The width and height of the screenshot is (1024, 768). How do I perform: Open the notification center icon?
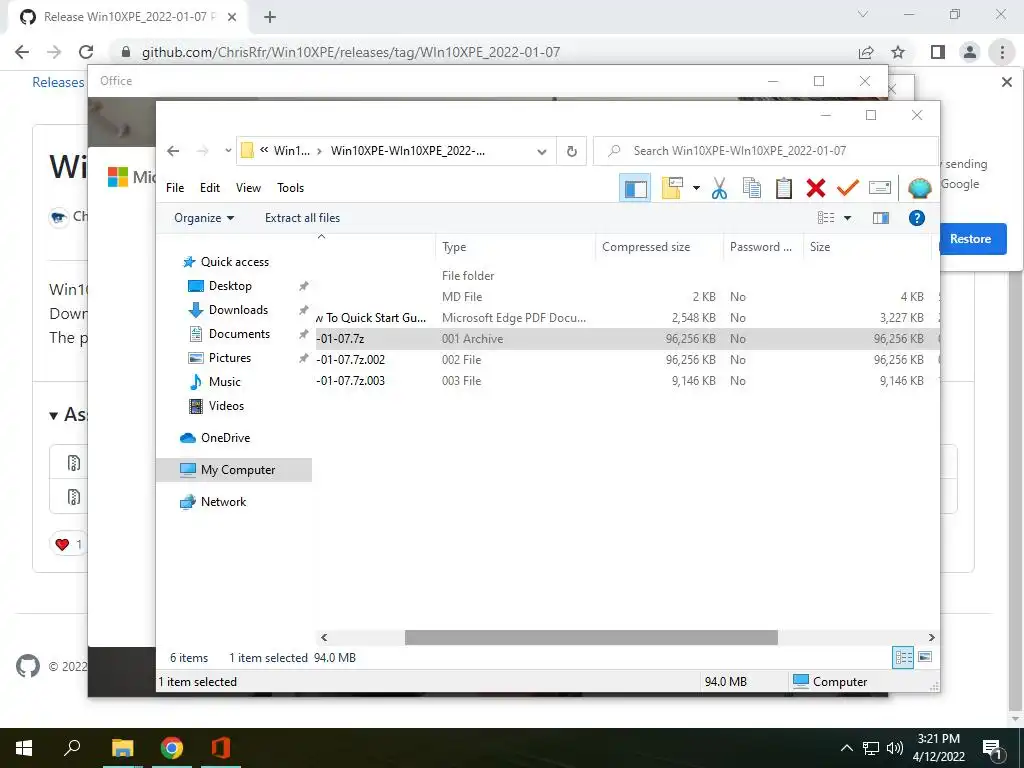click(x=993, y=748)
